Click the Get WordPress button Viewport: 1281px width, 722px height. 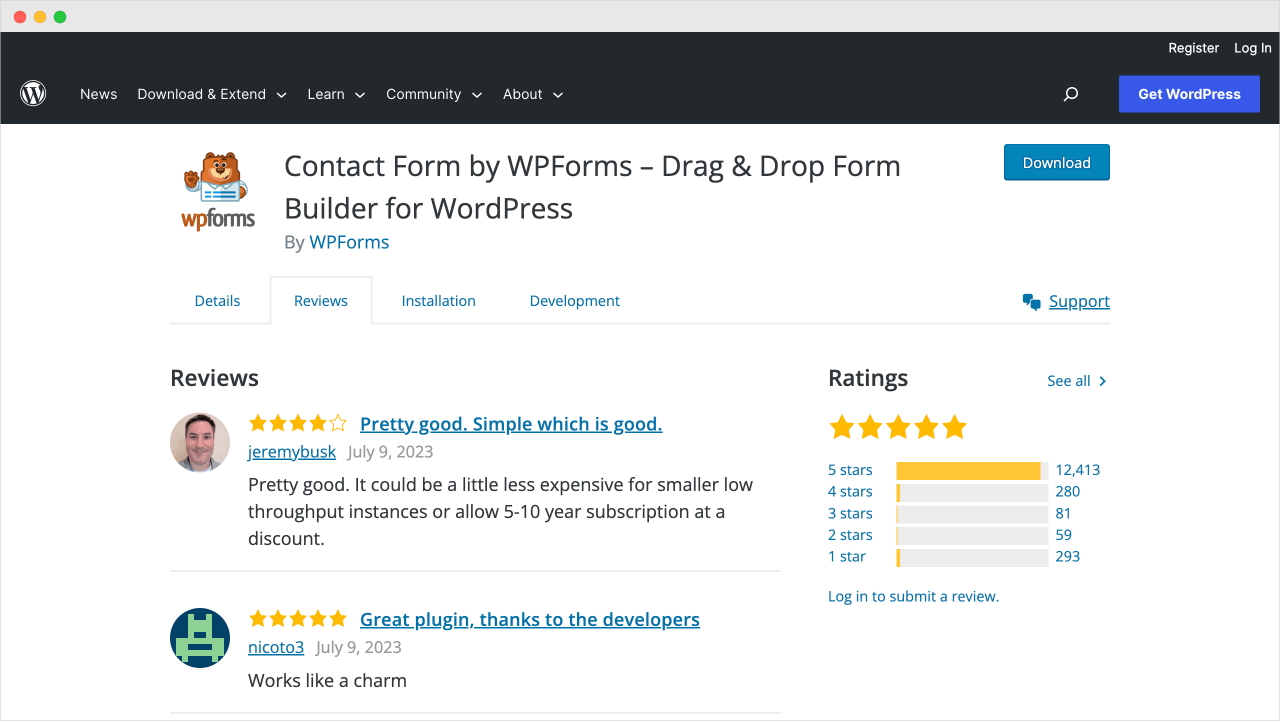pyautogui.click(x=1189, y=94)
